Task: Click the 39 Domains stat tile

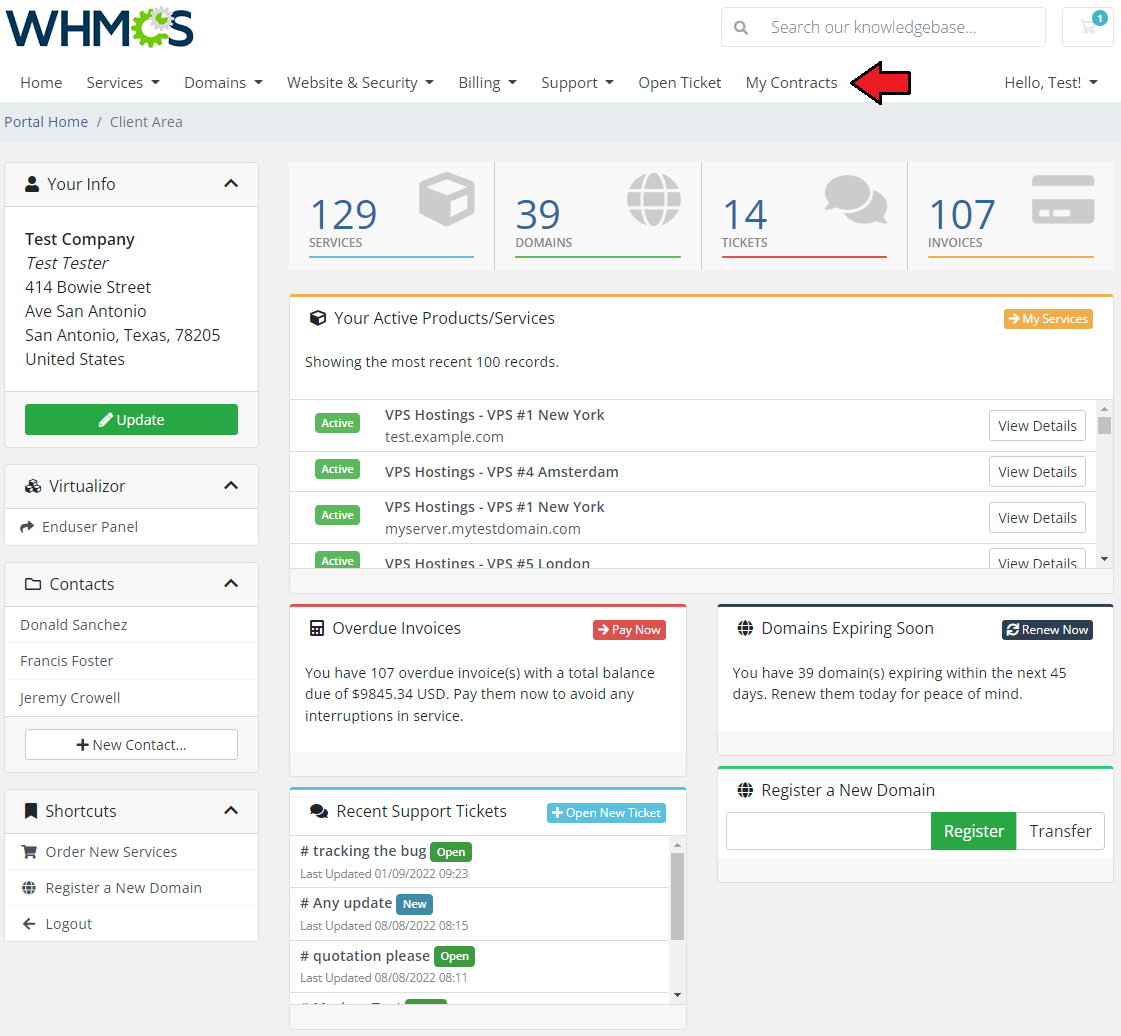Action: click(x=598, y=217)
